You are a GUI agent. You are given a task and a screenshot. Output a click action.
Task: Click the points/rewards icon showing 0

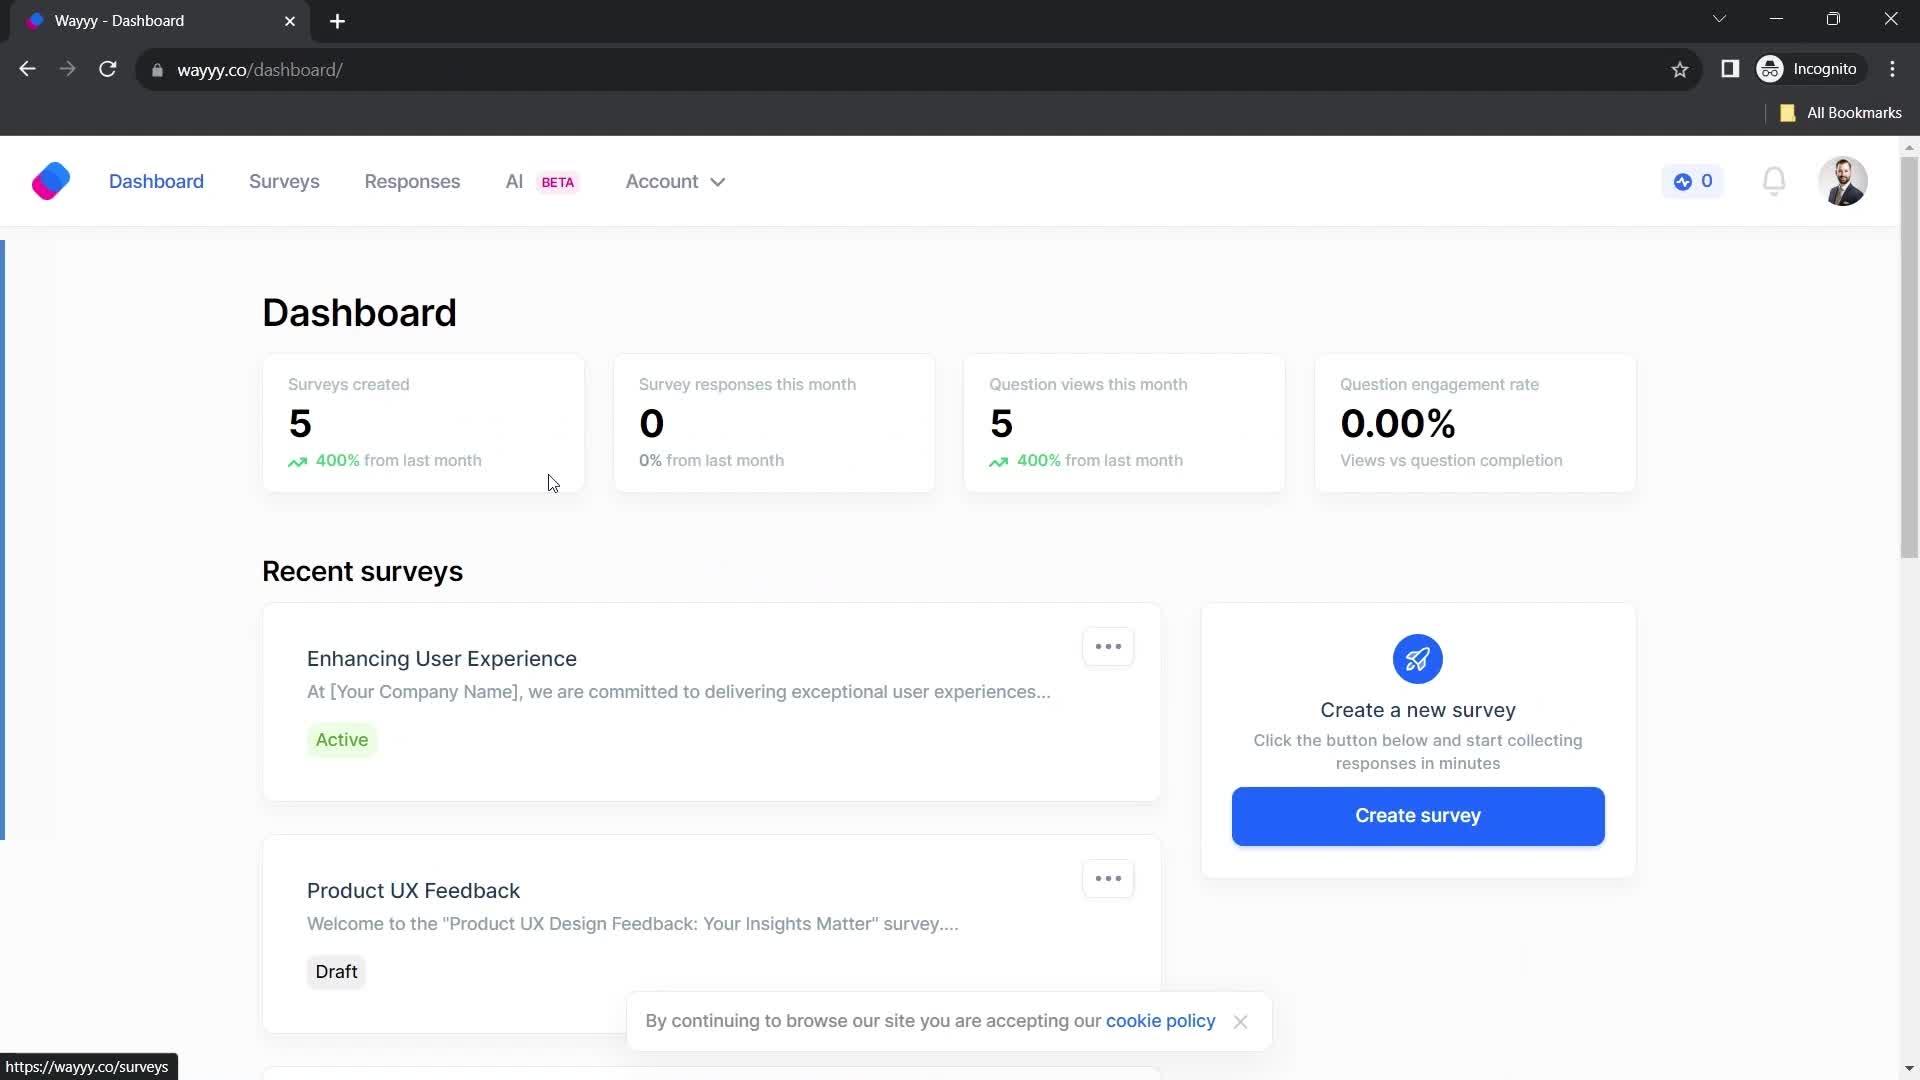click(1695, 181)
